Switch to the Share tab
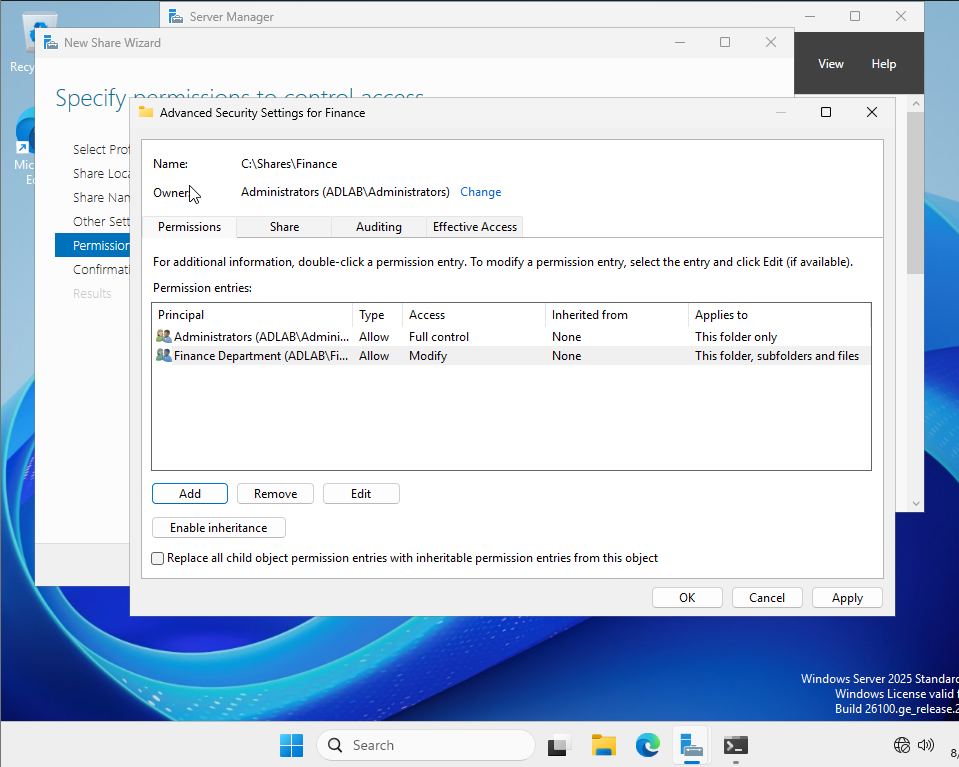Viewport: 959px width, 767px height. coord(284,227)
